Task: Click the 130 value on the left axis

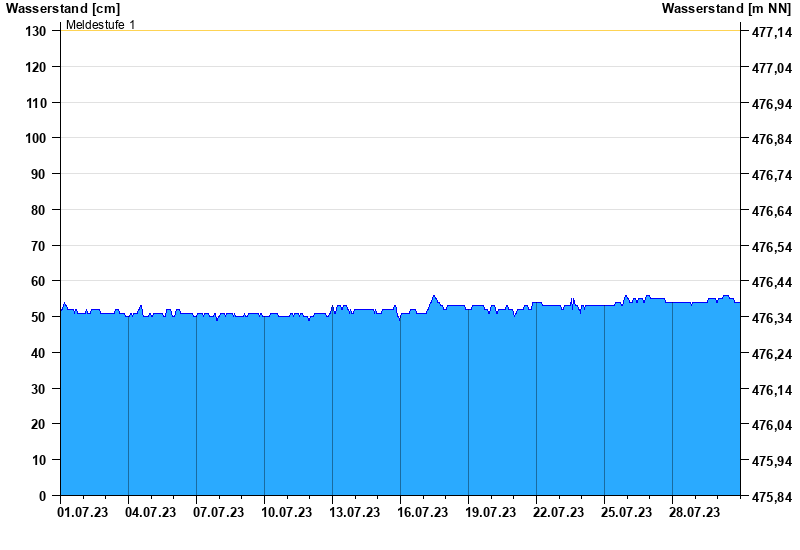Action: [x=36, y=31]
